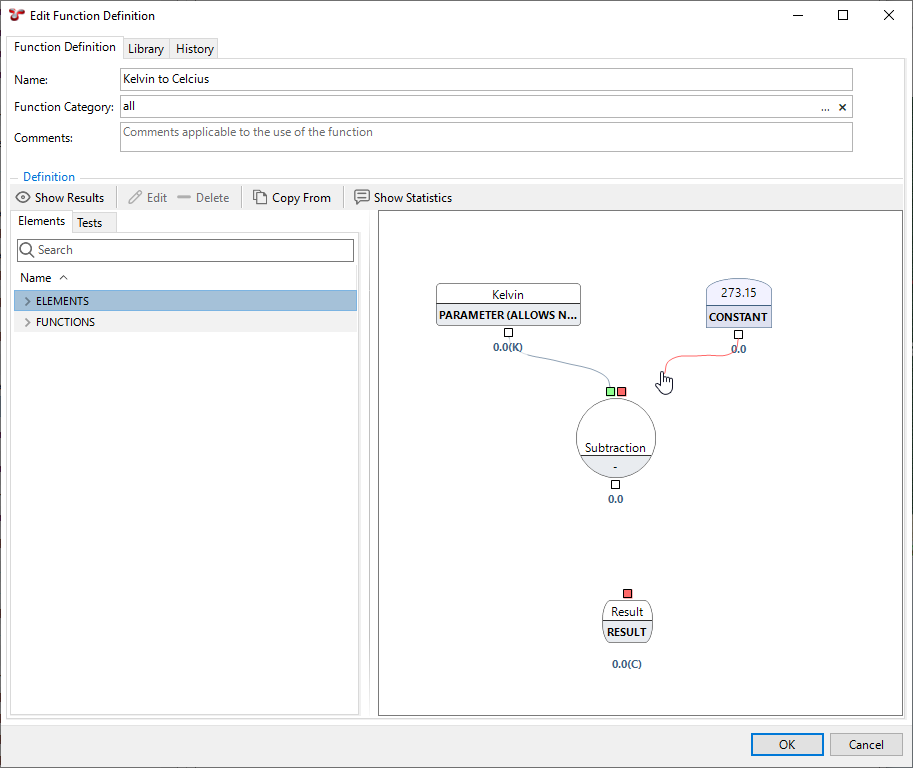Open Function Category browse ellipsis
This screenshot has width=913, height=768.
coord(825,107)
